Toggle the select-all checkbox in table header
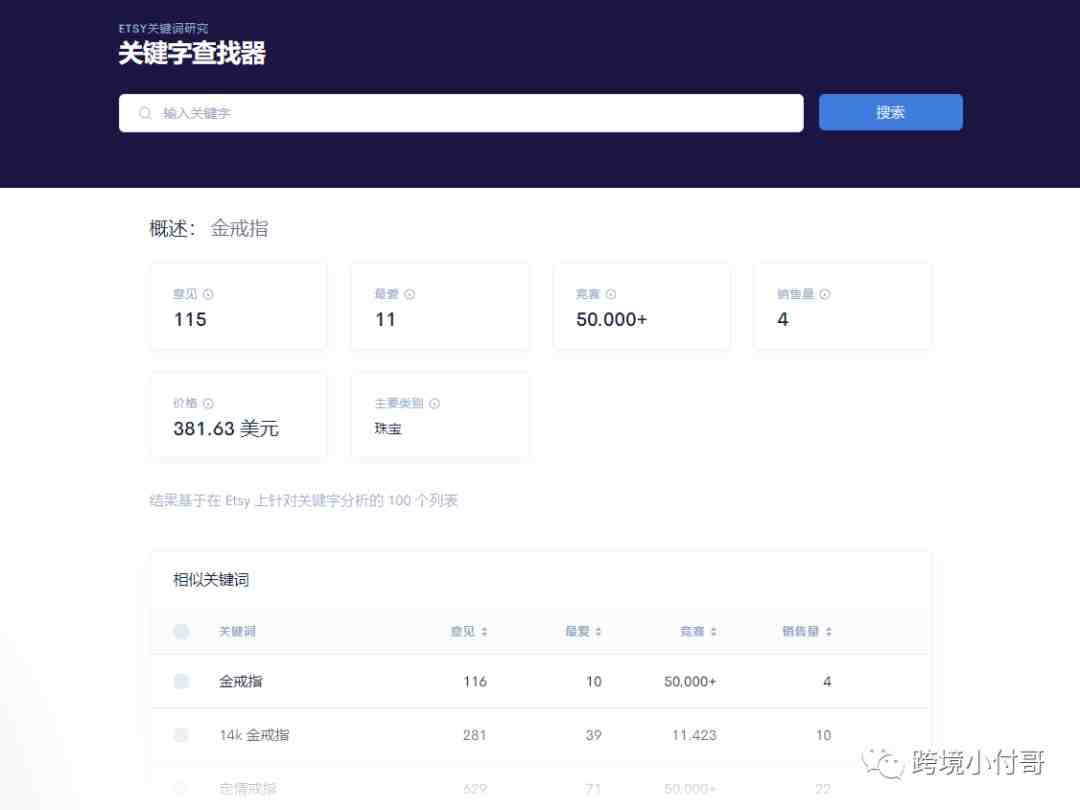Screen dimensions: 1080x810 click(181, 632)
